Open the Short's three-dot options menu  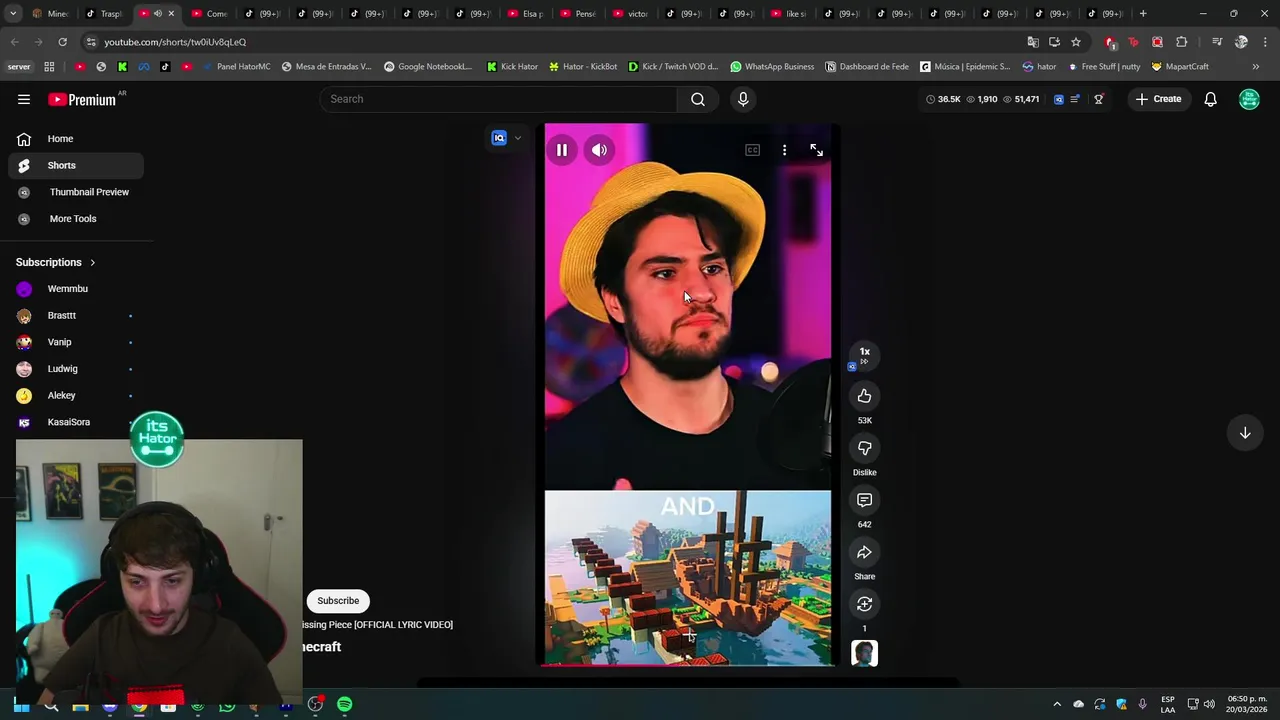pyautogui.click(x=784, y=150)
